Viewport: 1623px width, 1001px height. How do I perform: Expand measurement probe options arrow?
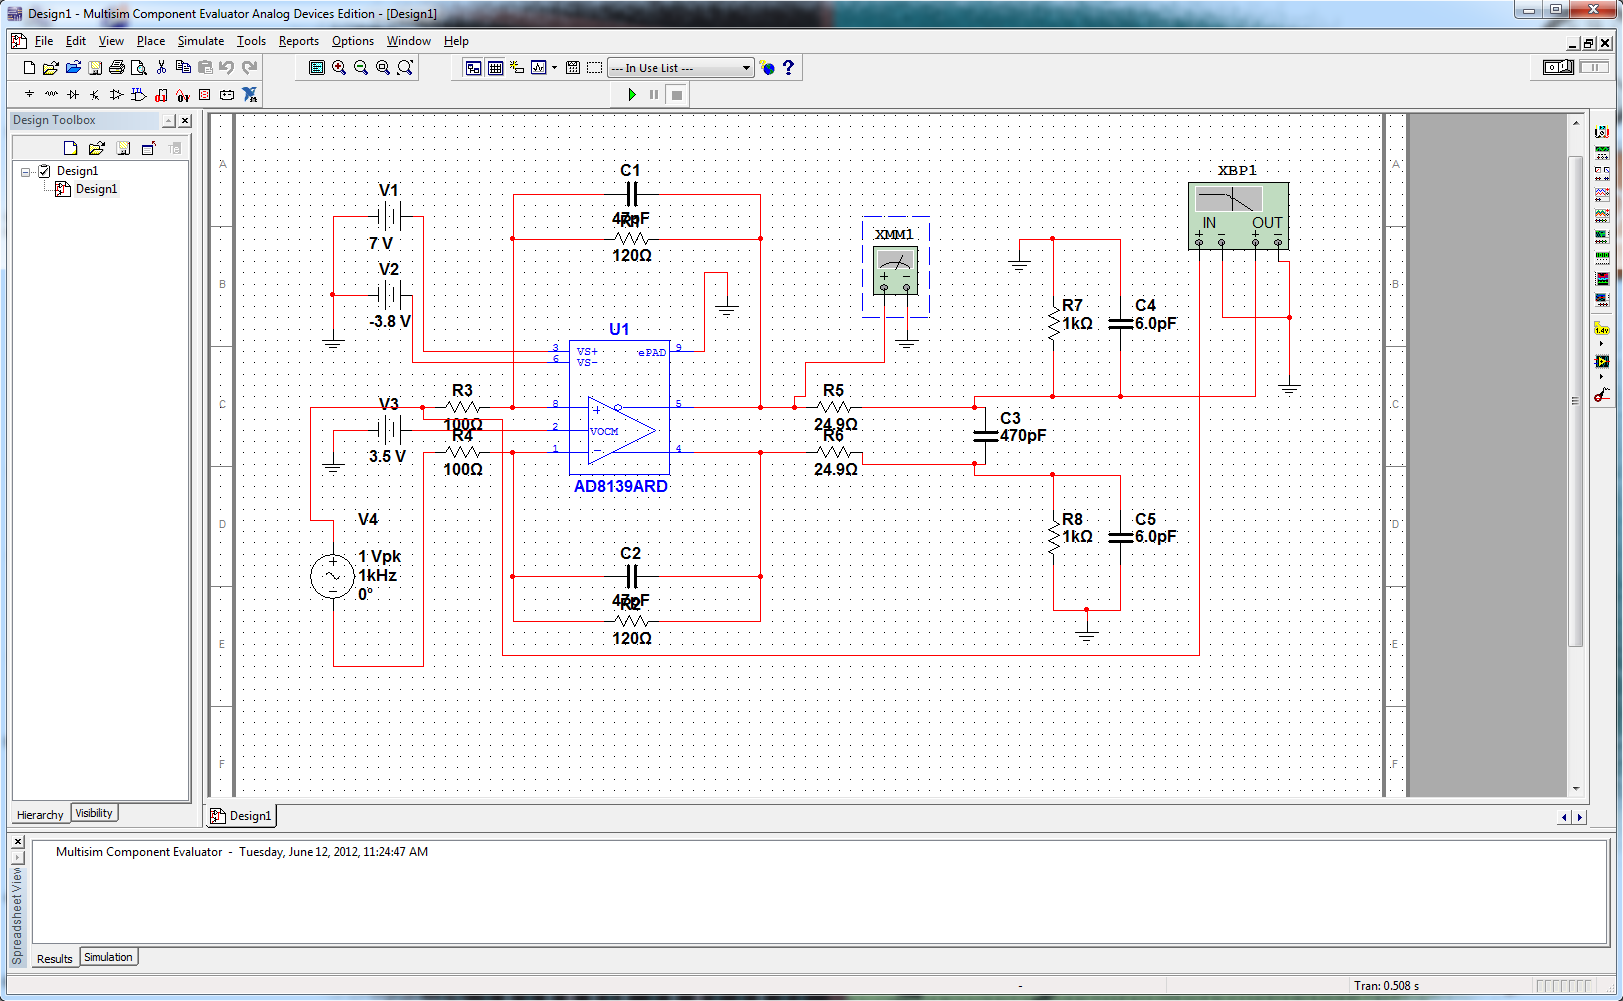[x=1602, y=344]
